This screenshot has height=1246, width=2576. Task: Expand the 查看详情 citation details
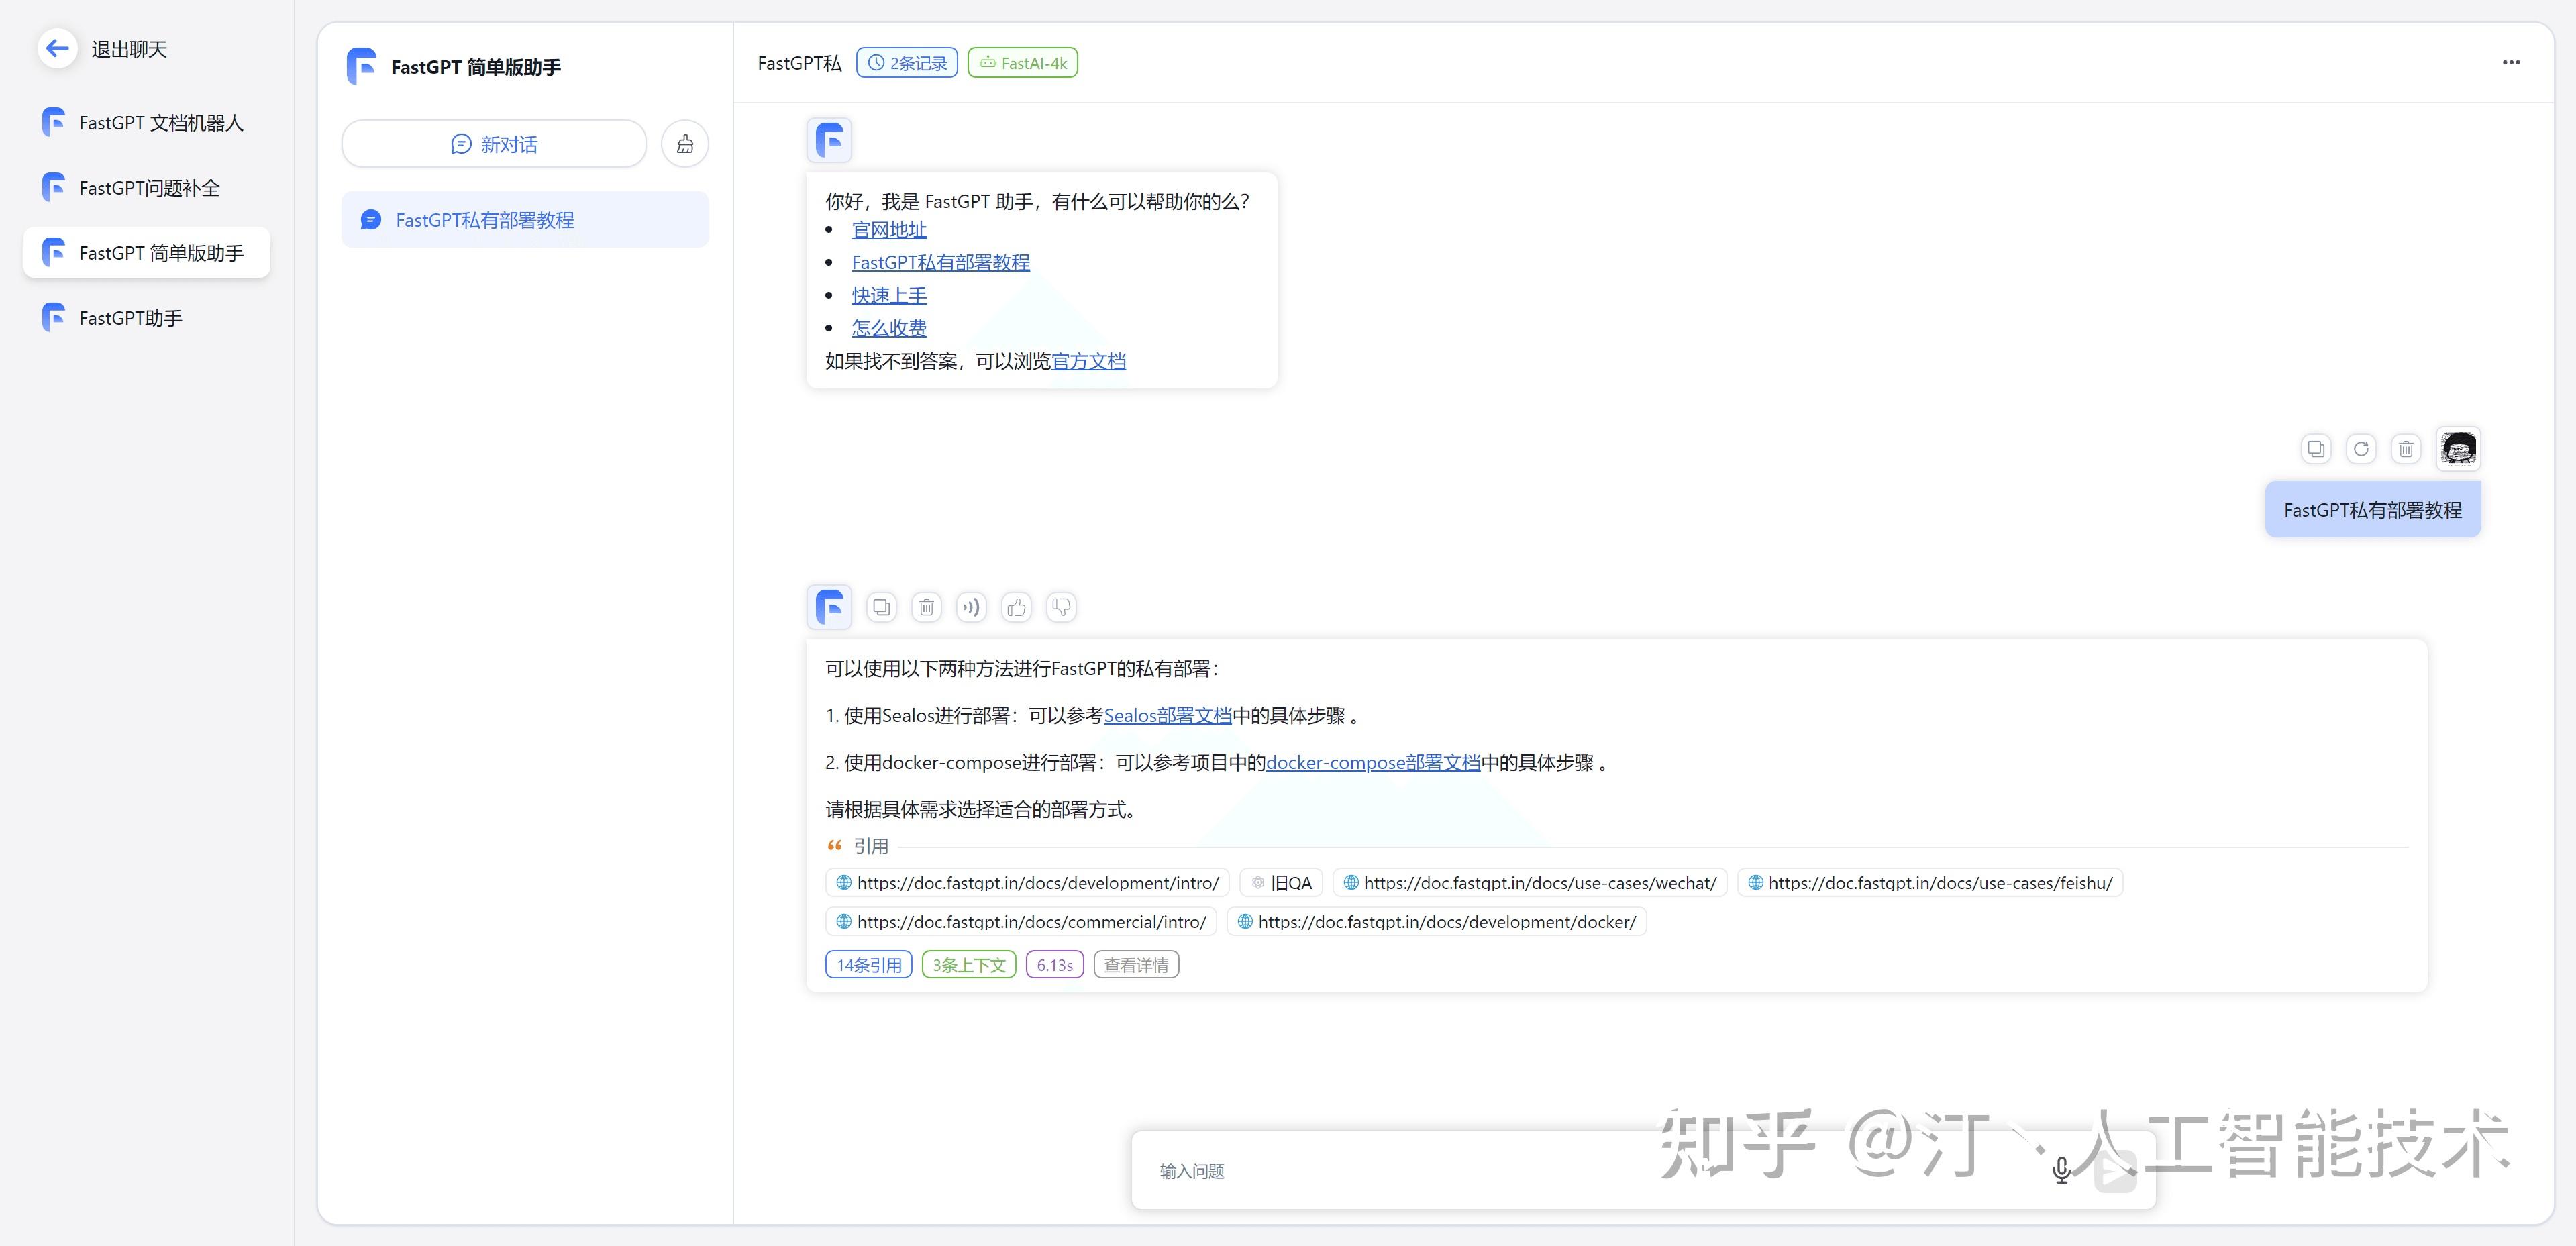[x=1136, y=964]
